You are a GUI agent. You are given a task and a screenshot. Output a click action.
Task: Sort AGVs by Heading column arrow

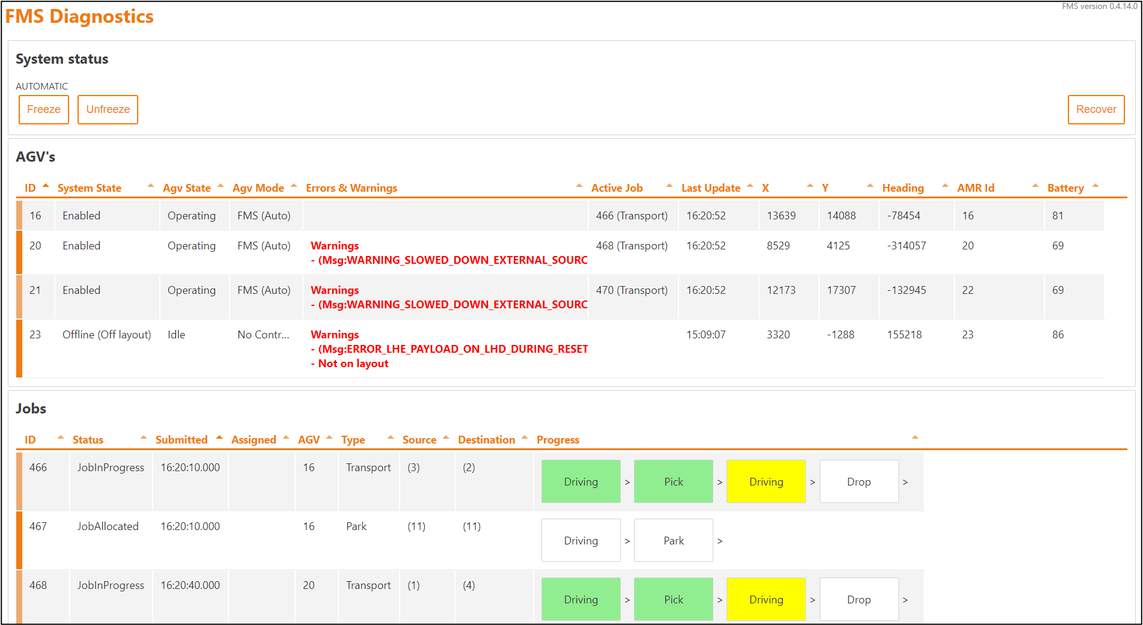pyautogui.click(x=945, y=188)
